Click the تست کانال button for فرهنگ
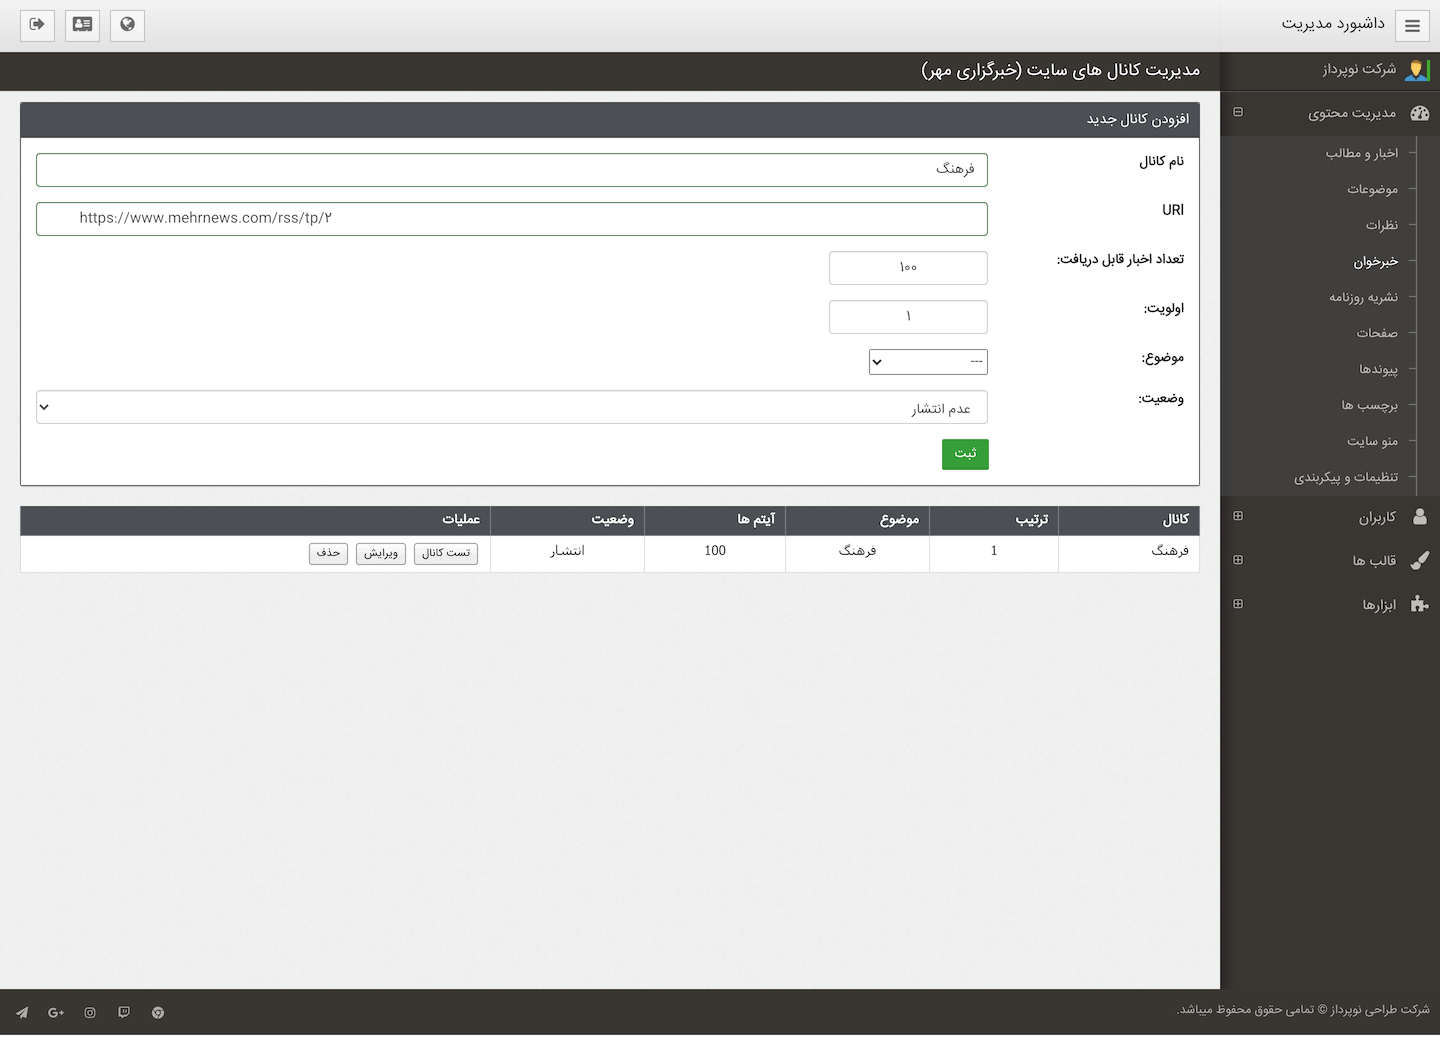1440x1049 pixels. 446,553
